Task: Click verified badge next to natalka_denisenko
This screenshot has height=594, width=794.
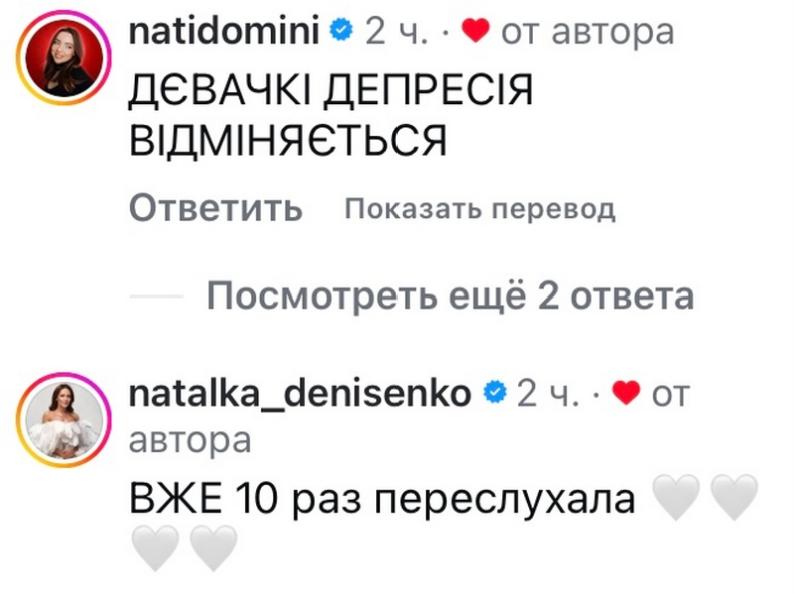Action: (x=492, y=393)
